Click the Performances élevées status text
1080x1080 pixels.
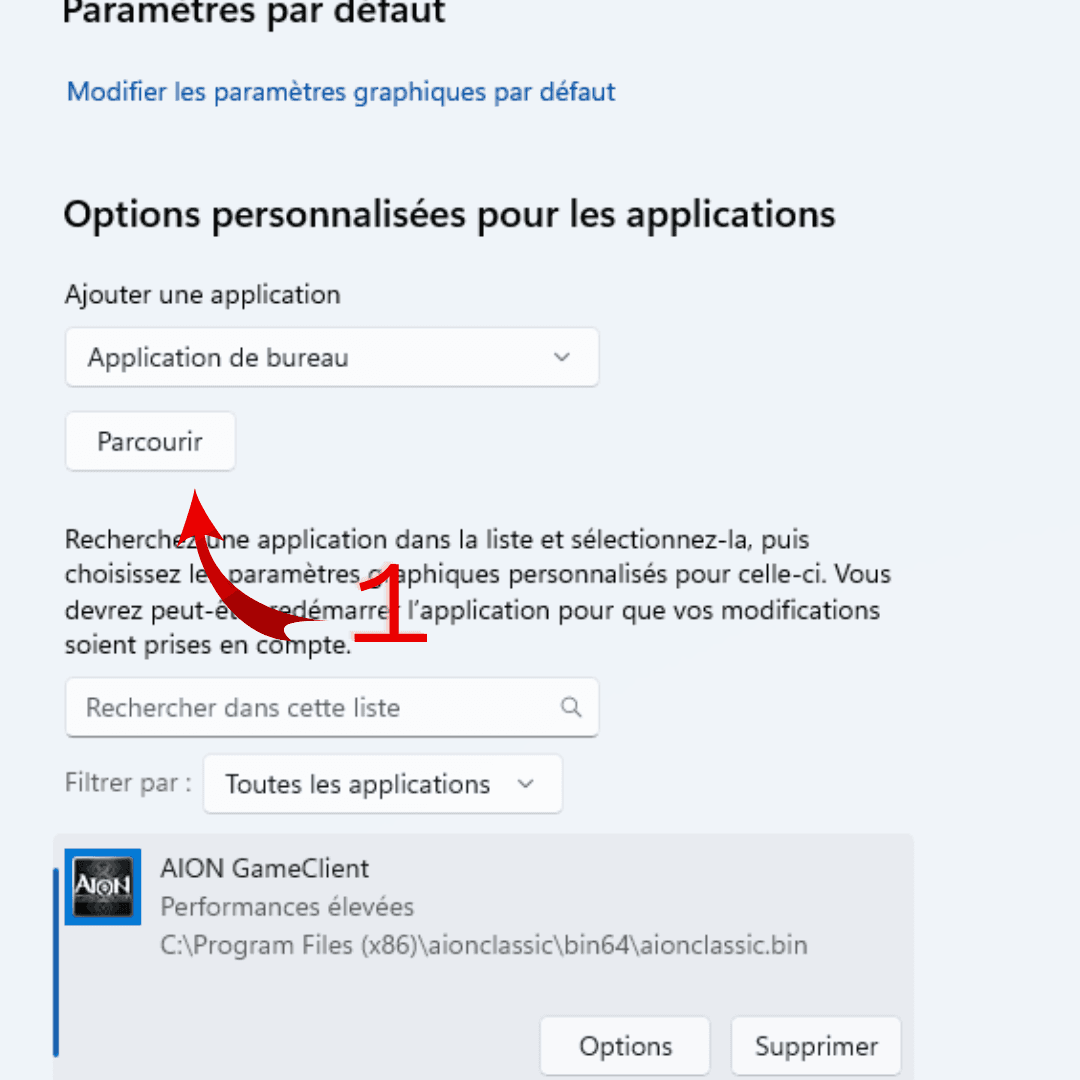(287, 907)
